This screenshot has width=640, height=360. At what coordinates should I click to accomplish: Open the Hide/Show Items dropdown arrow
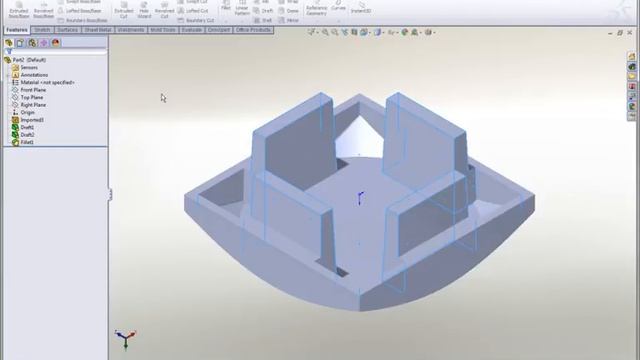398,33
